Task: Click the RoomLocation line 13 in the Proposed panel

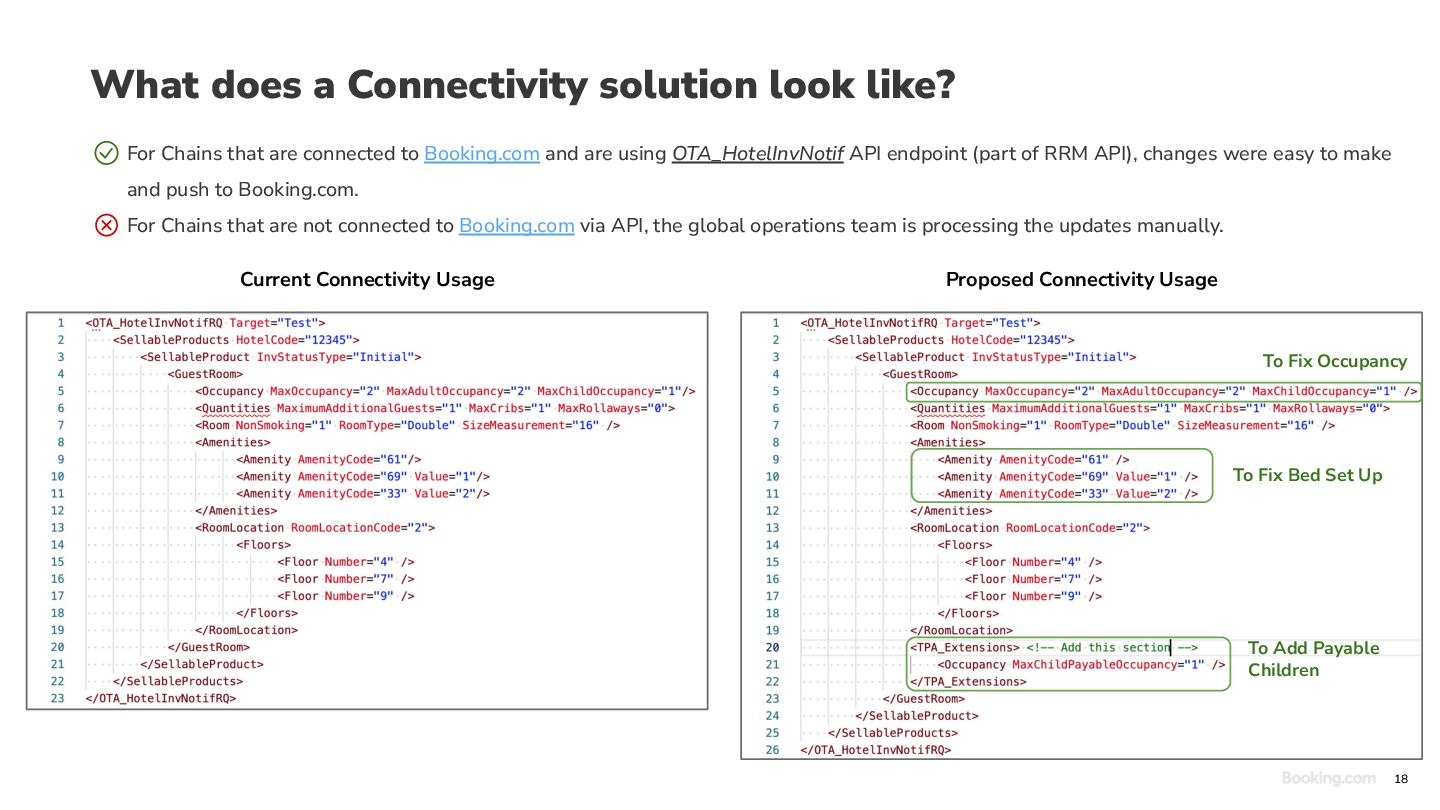Action: click(1030, 527)
